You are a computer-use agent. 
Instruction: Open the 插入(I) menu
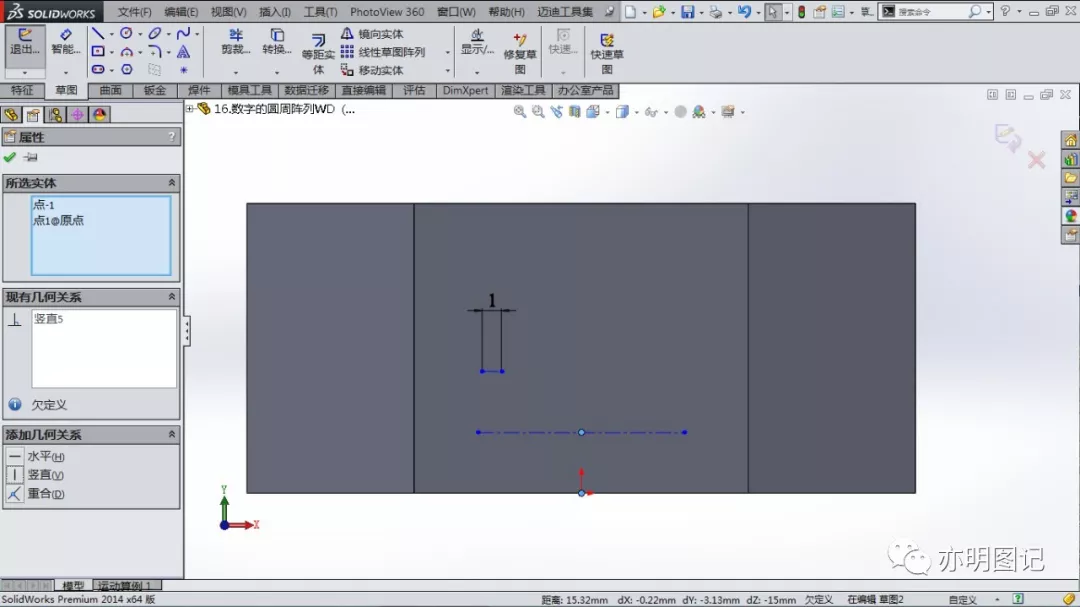275,12
